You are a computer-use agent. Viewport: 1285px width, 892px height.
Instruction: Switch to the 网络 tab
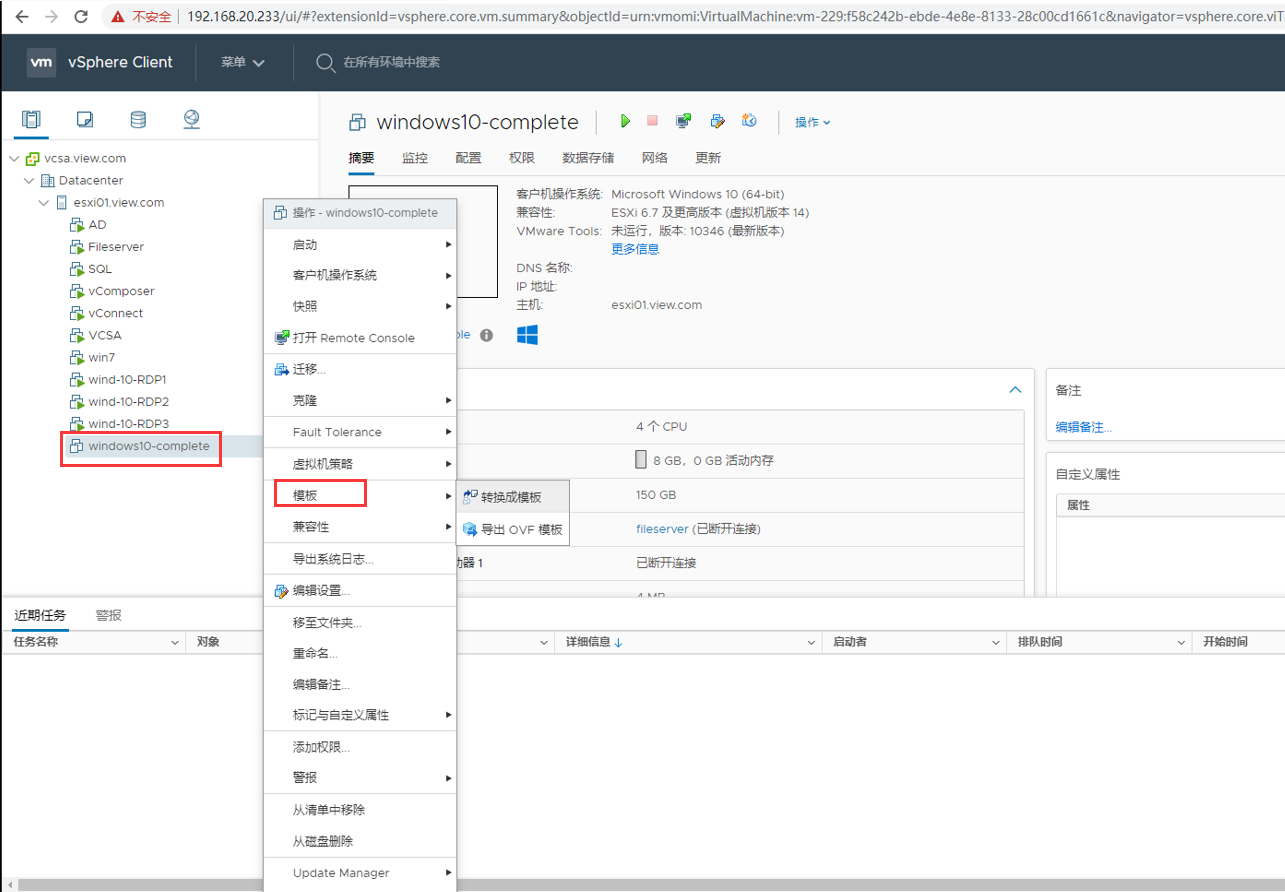(x=655, y=158)
